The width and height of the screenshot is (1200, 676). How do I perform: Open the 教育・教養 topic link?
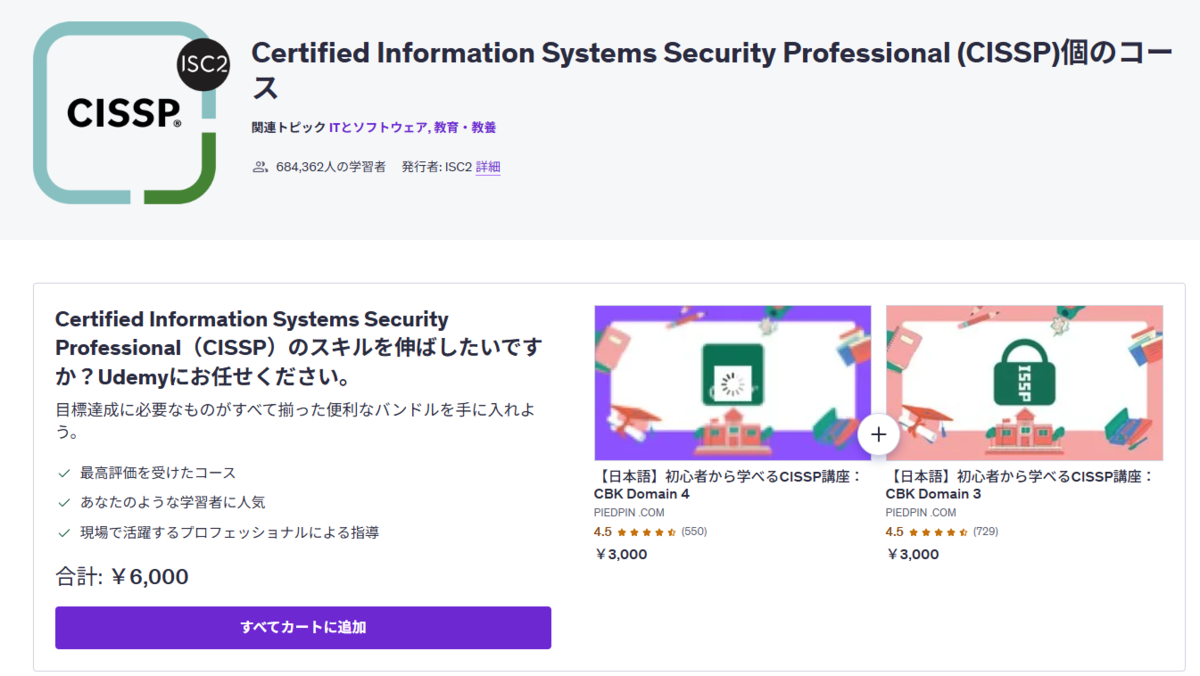pyautogui.click(x=465, y=127)
